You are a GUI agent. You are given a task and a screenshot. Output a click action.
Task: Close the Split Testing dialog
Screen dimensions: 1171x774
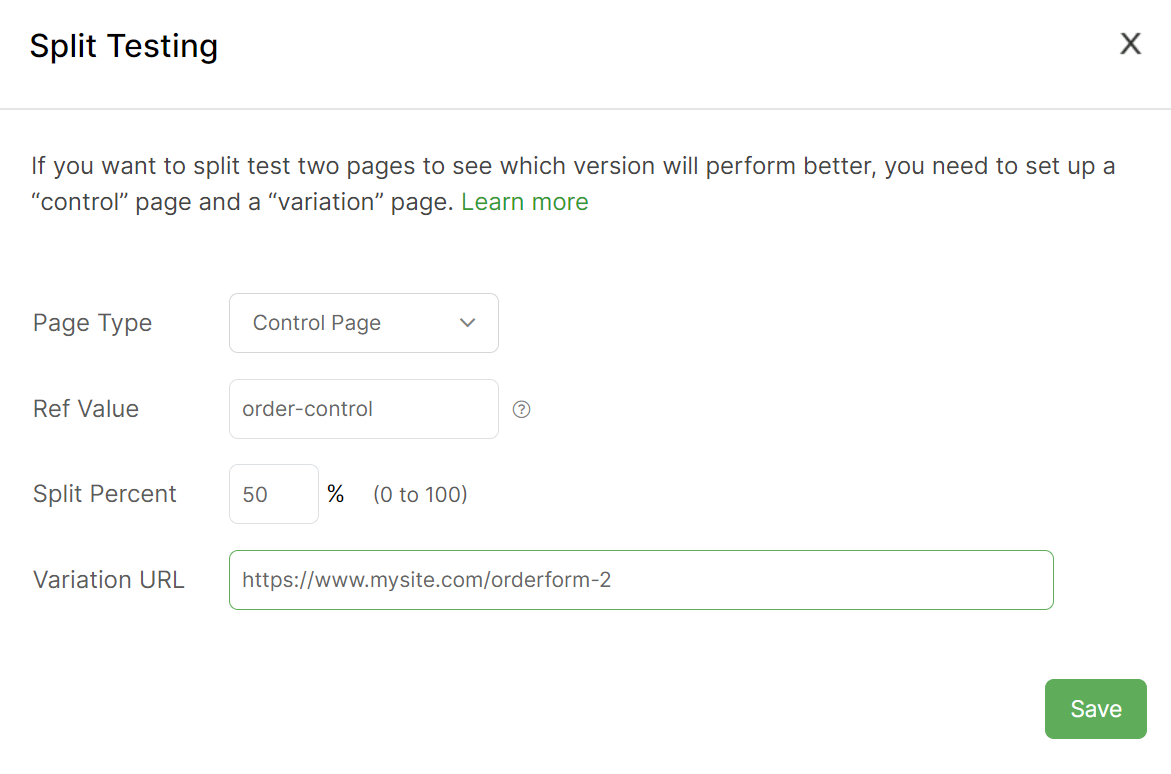pos(1130,44)
